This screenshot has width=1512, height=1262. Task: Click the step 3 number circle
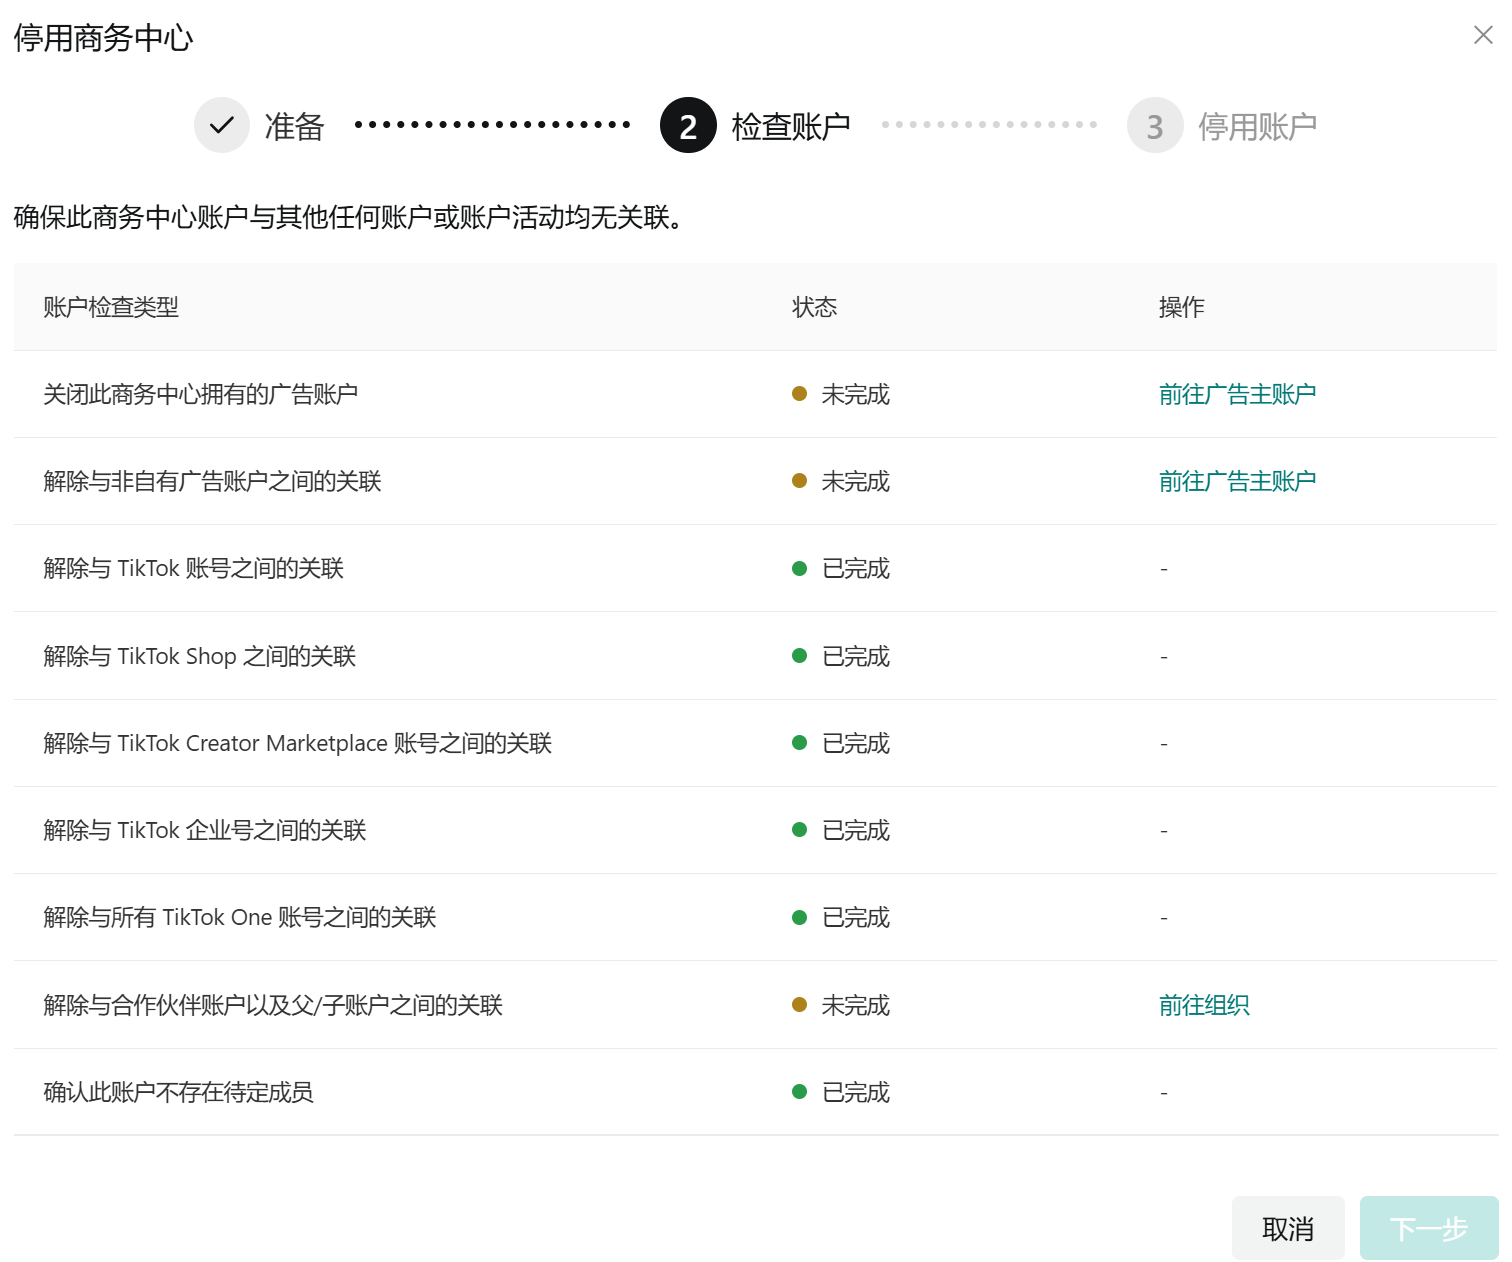point(1155,126)
